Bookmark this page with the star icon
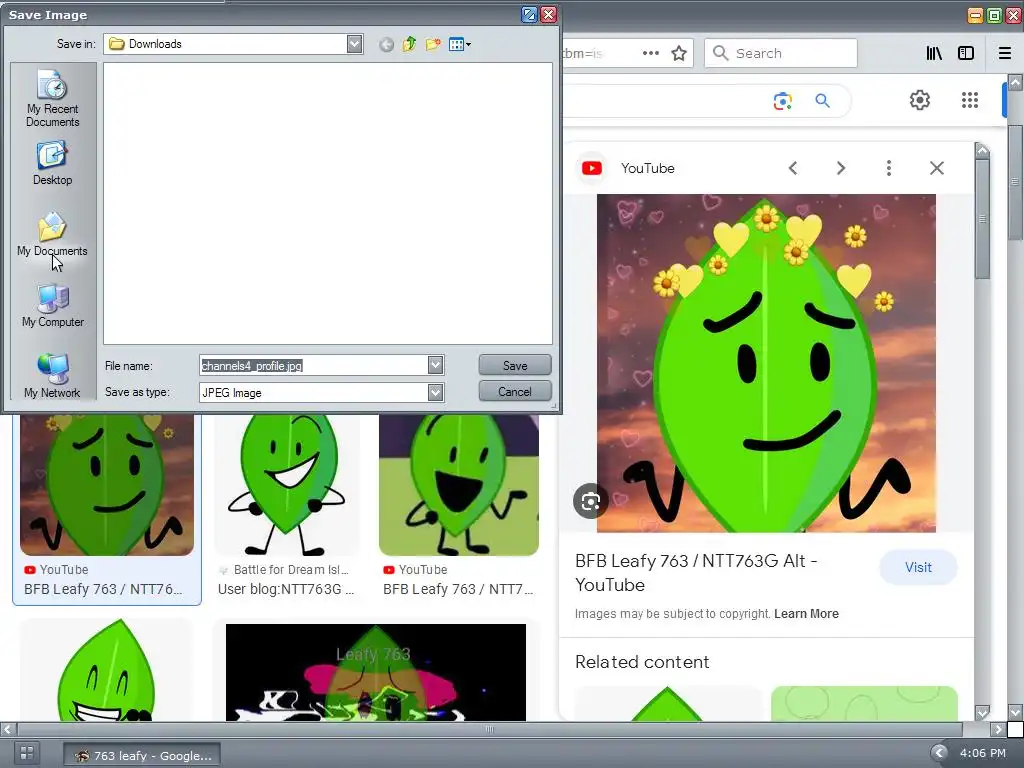The width and height of the screenshot is (1024, 768). pyautogui.click(x=679, y=53)
